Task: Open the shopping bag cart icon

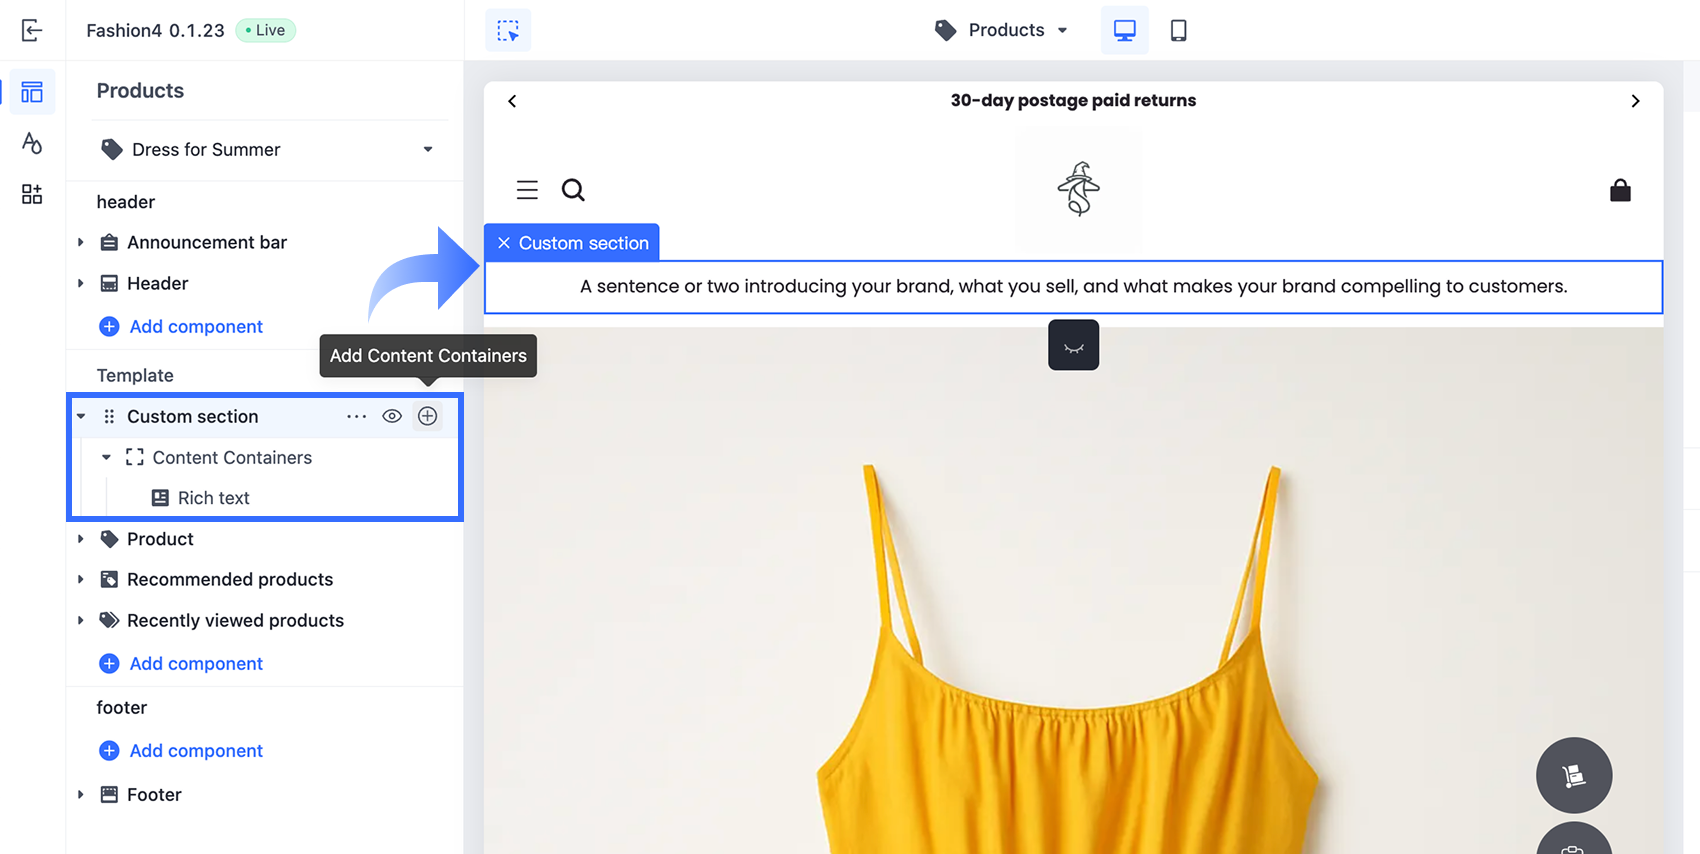Action: [1620, 189]
